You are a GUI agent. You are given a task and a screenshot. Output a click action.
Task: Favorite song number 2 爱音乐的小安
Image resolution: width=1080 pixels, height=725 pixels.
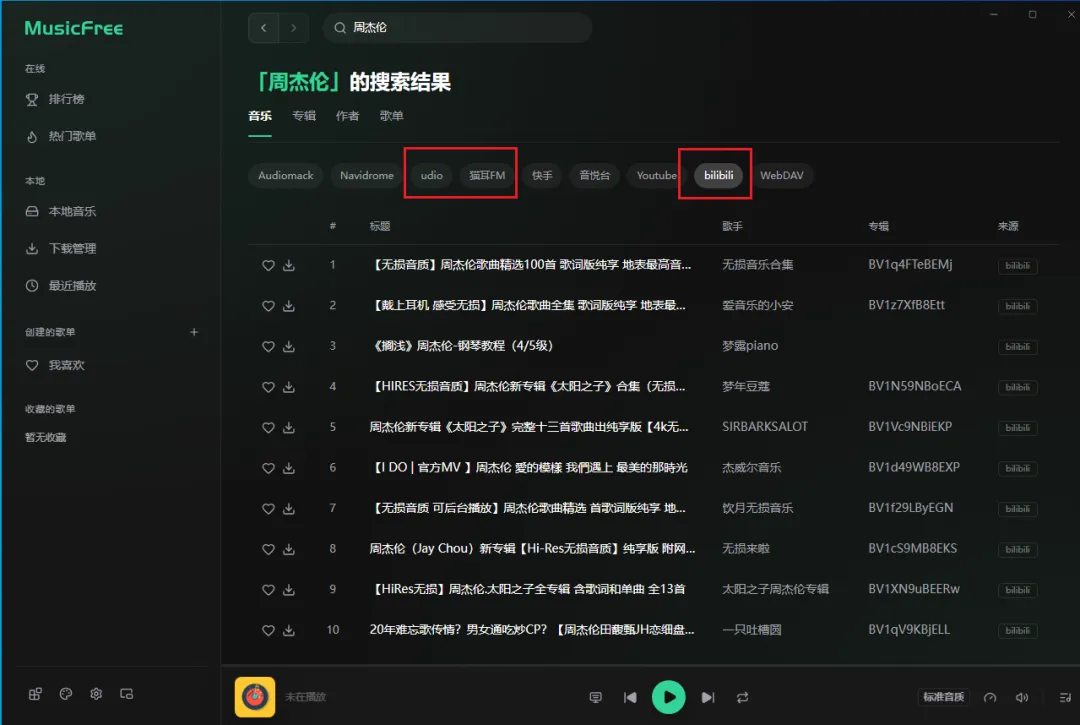tap(268, 306)
